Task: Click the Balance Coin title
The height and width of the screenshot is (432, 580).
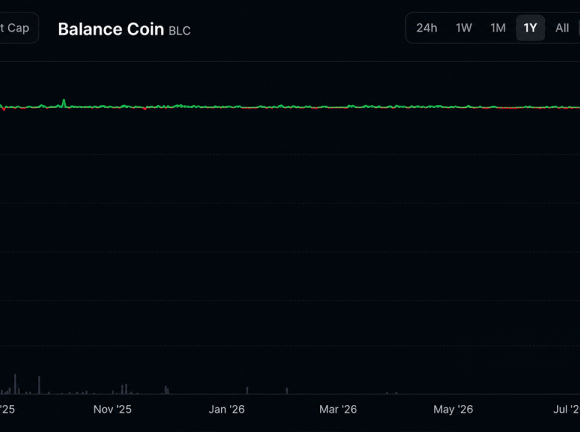Action: click(111, 29)
